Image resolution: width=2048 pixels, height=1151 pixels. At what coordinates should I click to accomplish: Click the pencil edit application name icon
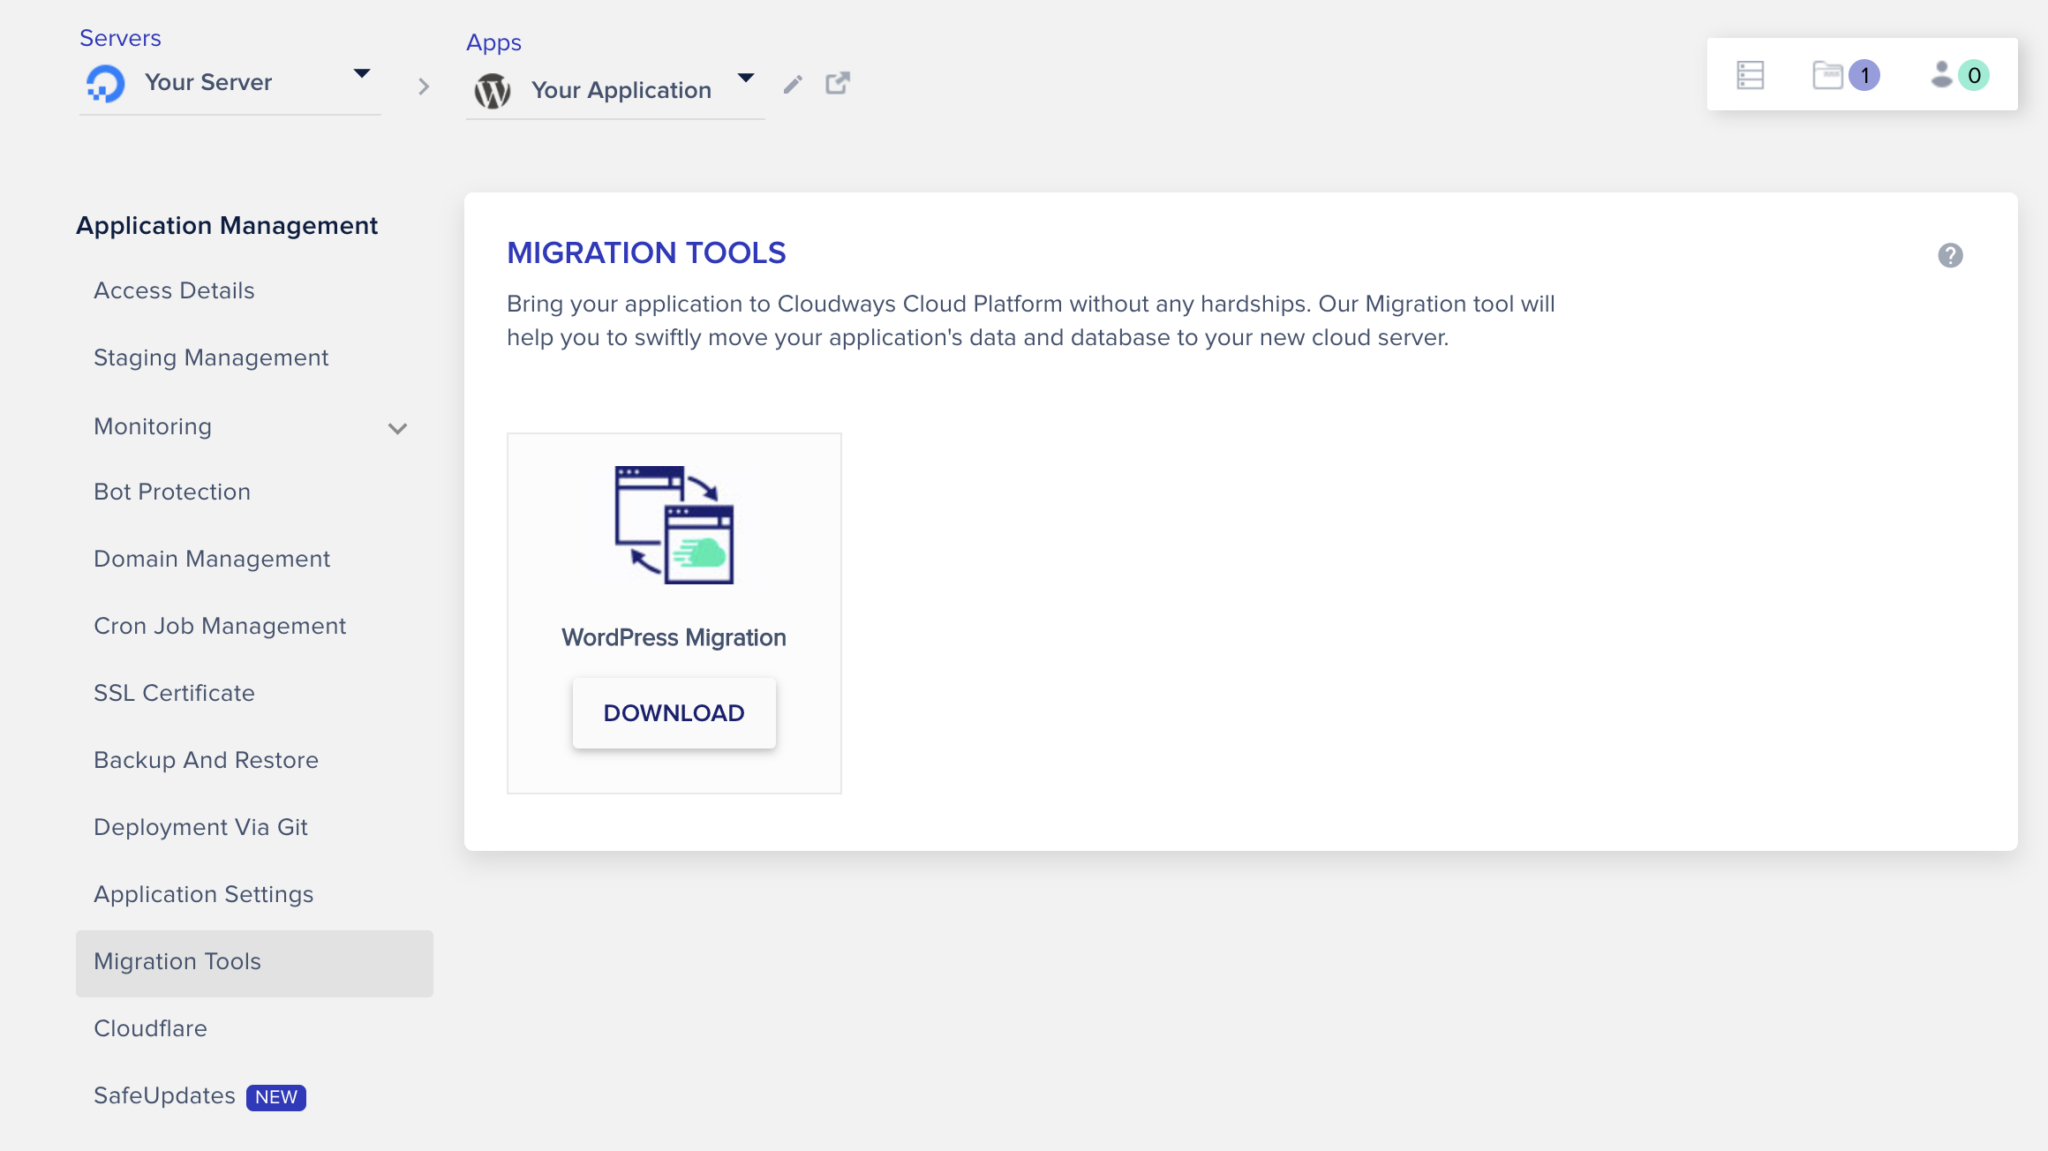[793, 85]
